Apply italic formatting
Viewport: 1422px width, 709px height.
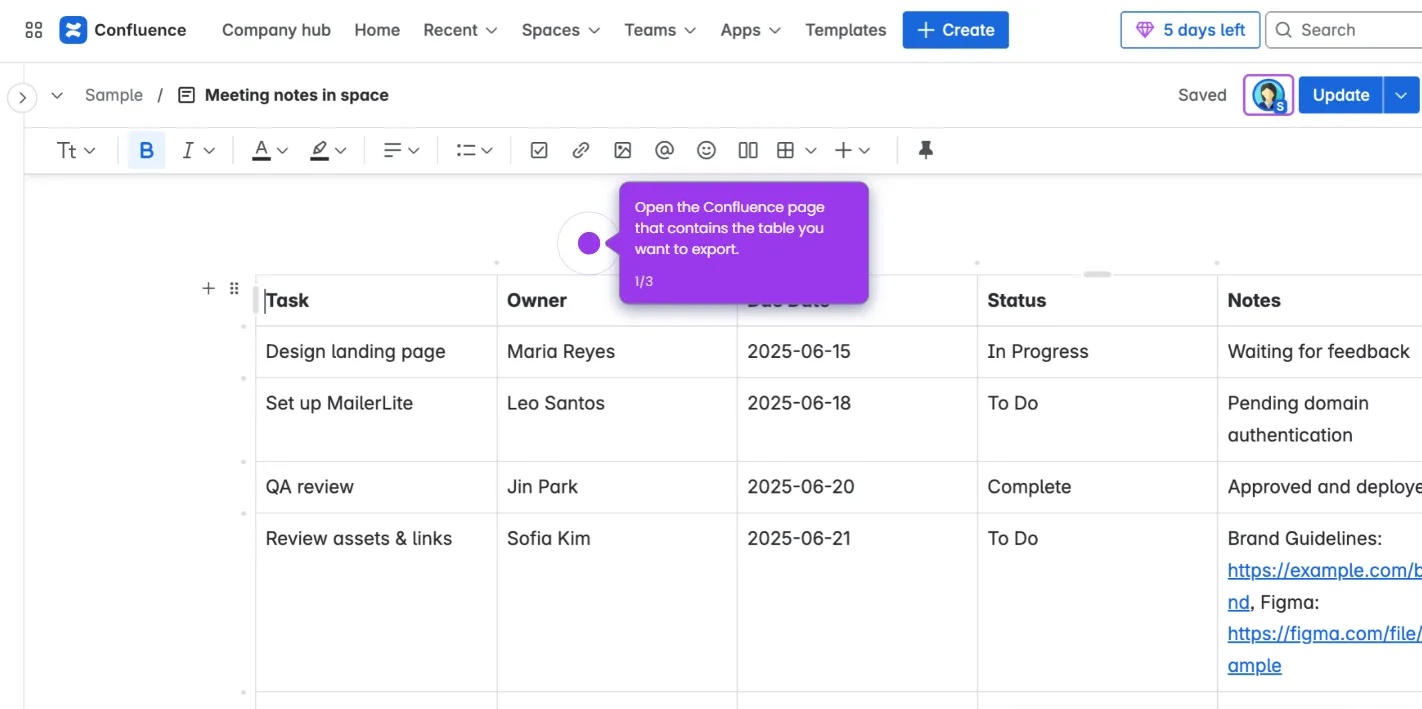click(187, 150)
